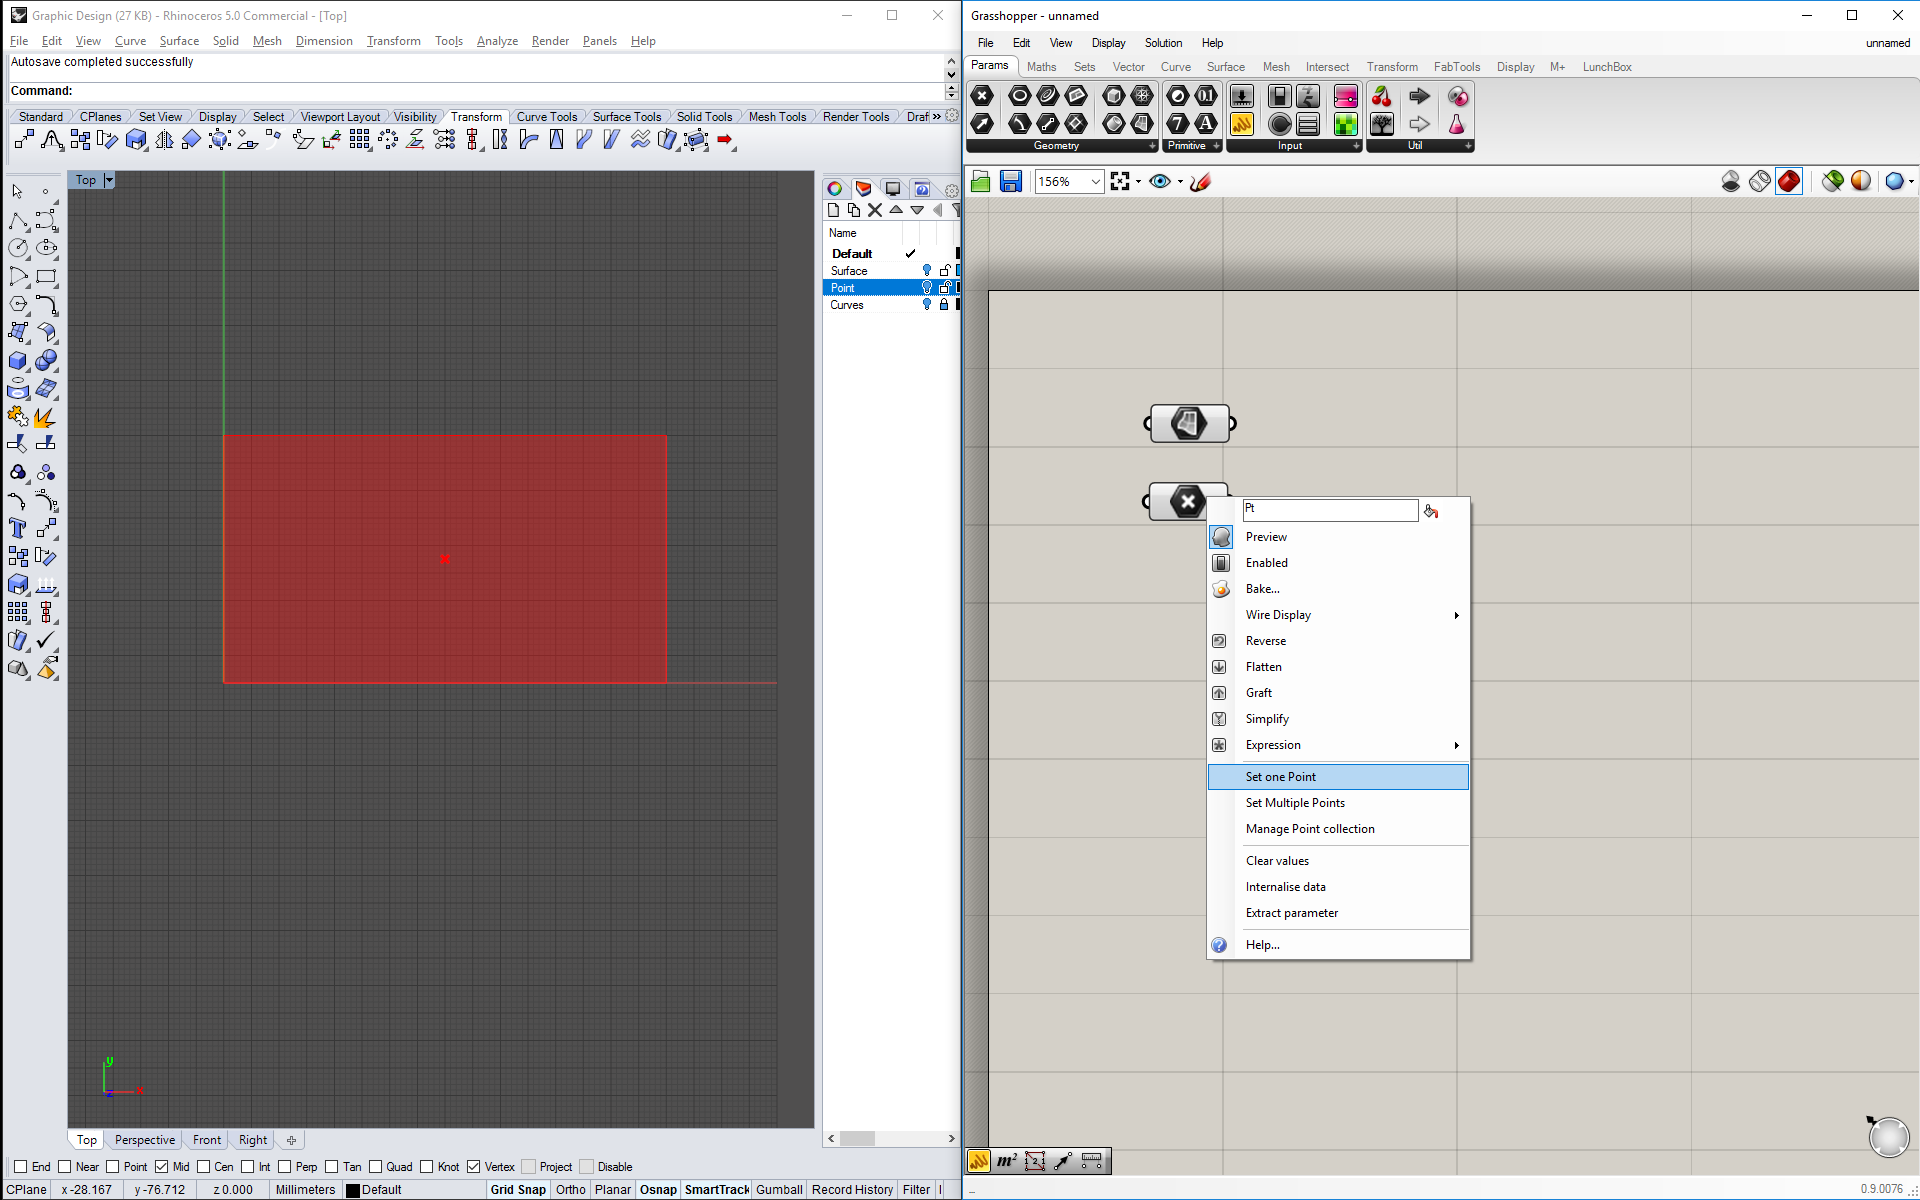The width and height of the screenshot is (1920, 1200).
Task: Expand the Geometry panel plus button
Action: (1152, 146)
